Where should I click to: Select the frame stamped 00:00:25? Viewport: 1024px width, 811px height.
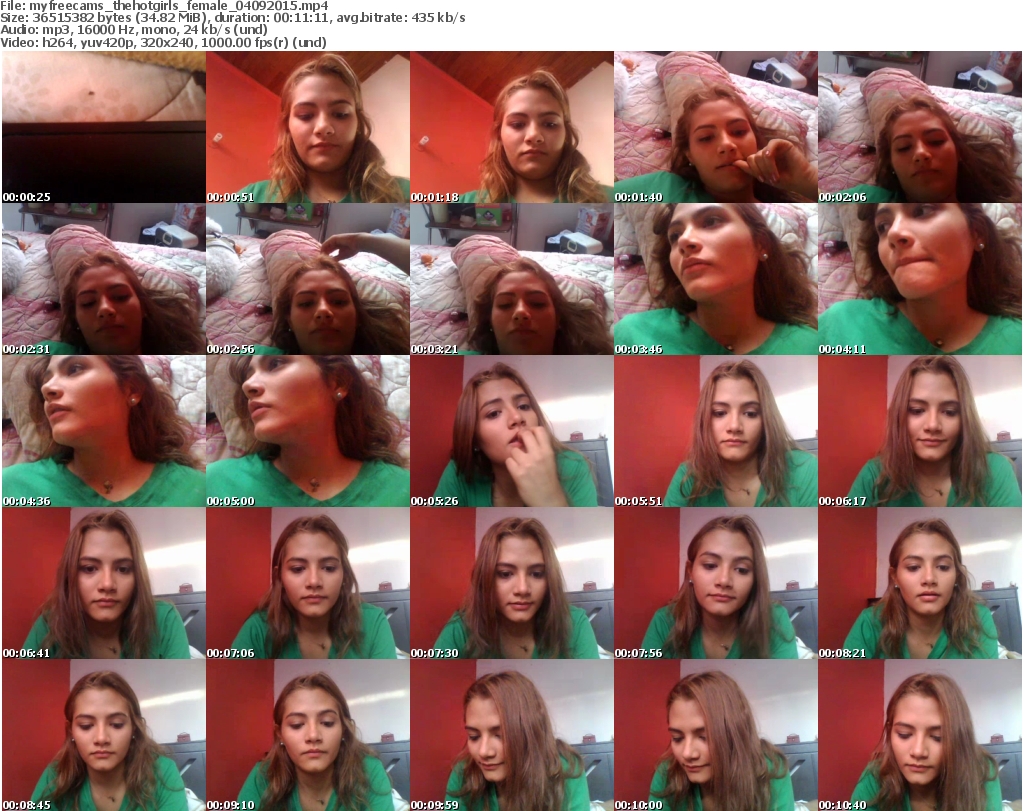(104, 127)
